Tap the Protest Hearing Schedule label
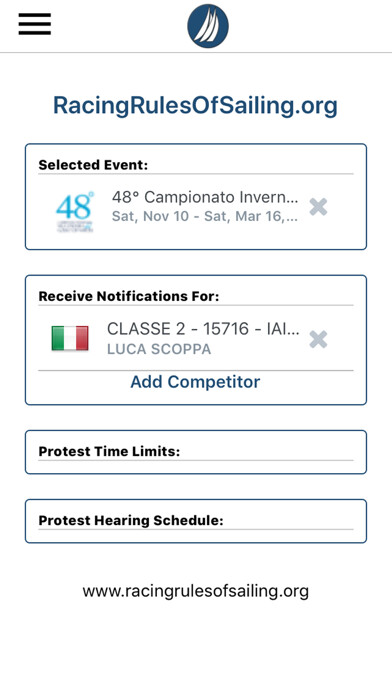This screenshot has height=696, width=392. pos(131,521)
